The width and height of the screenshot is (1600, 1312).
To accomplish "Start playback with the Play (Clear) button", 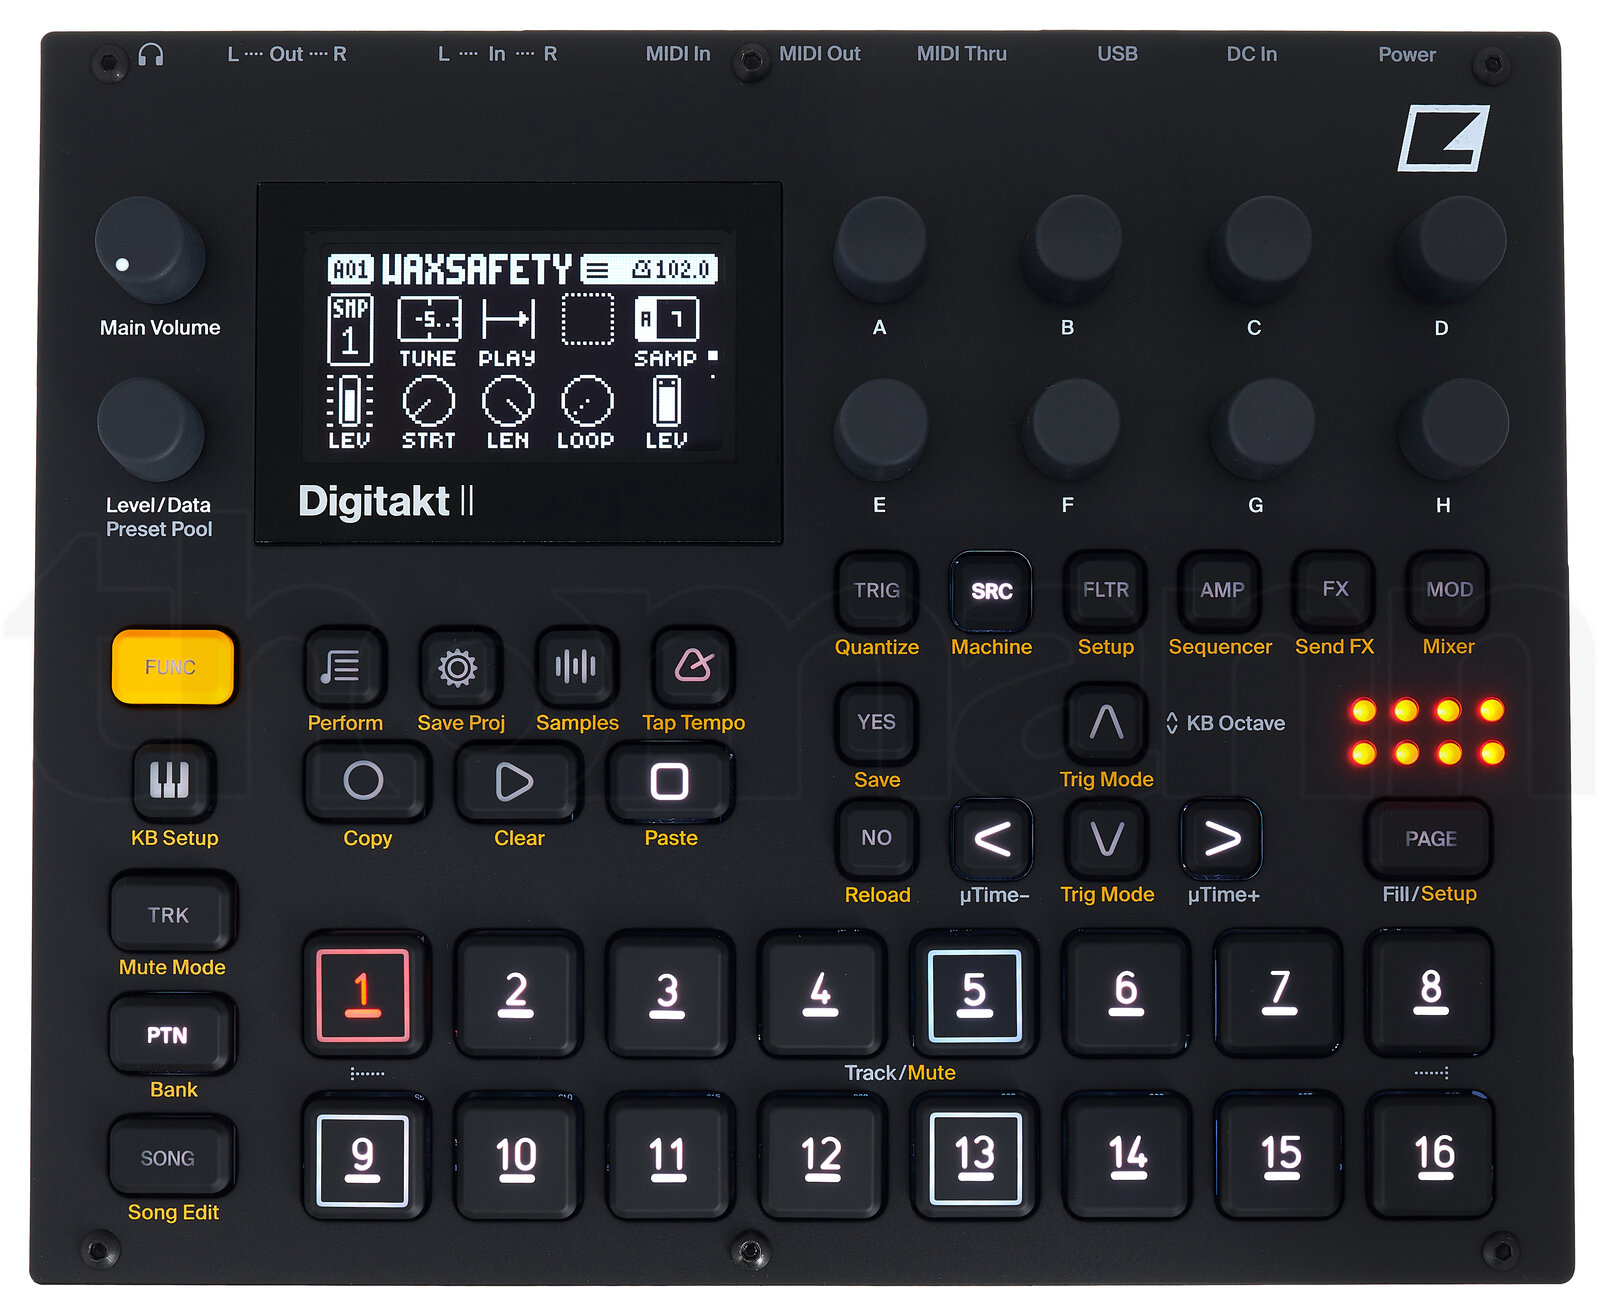I will coord(517,782).
